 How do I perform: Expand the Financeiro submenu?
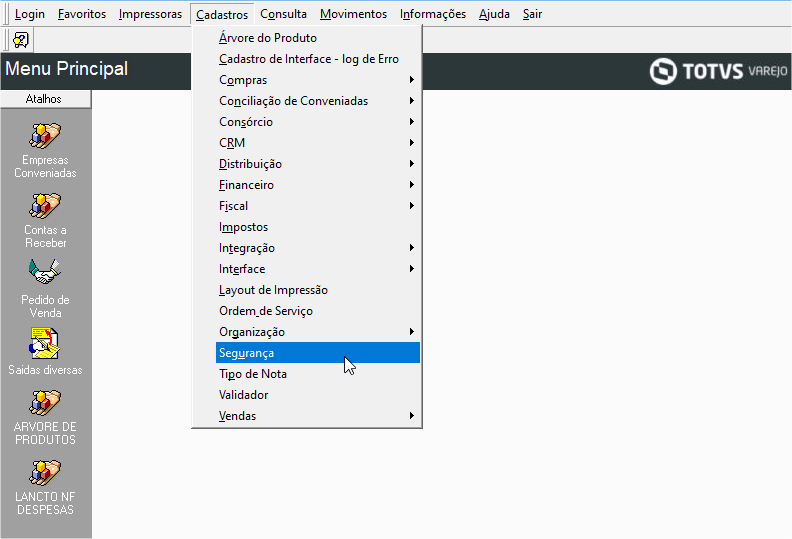coord(318,185)
